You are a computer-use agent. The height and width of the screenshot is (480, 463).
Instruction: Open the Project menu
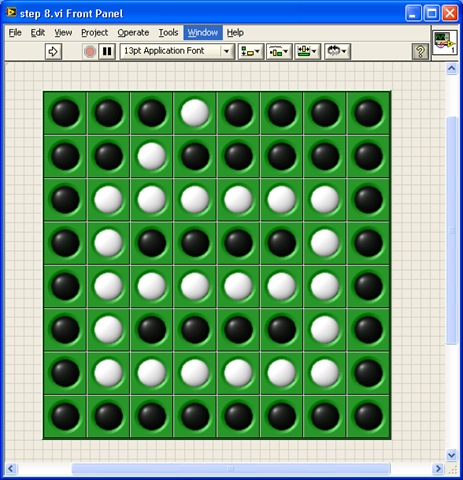pos(95,33)
